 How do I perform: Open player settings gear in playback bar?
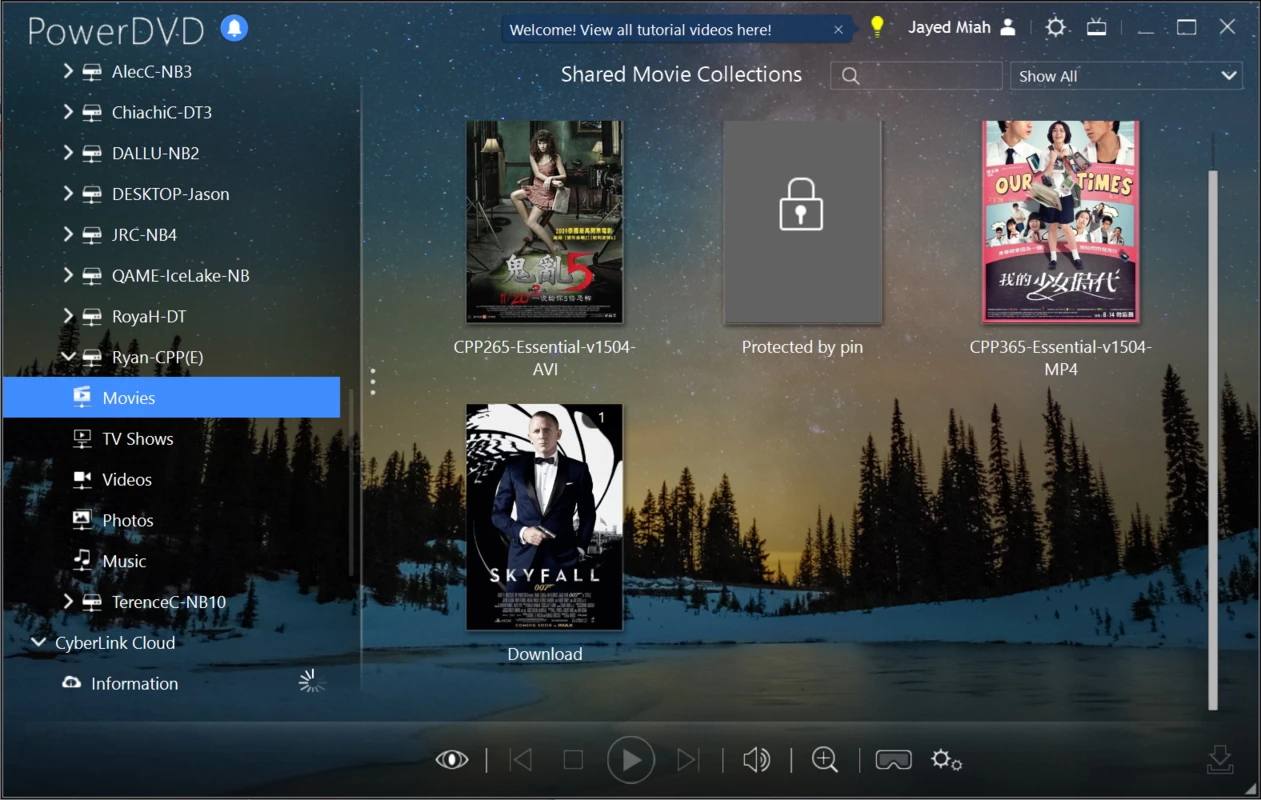click(x=946, y=760)
